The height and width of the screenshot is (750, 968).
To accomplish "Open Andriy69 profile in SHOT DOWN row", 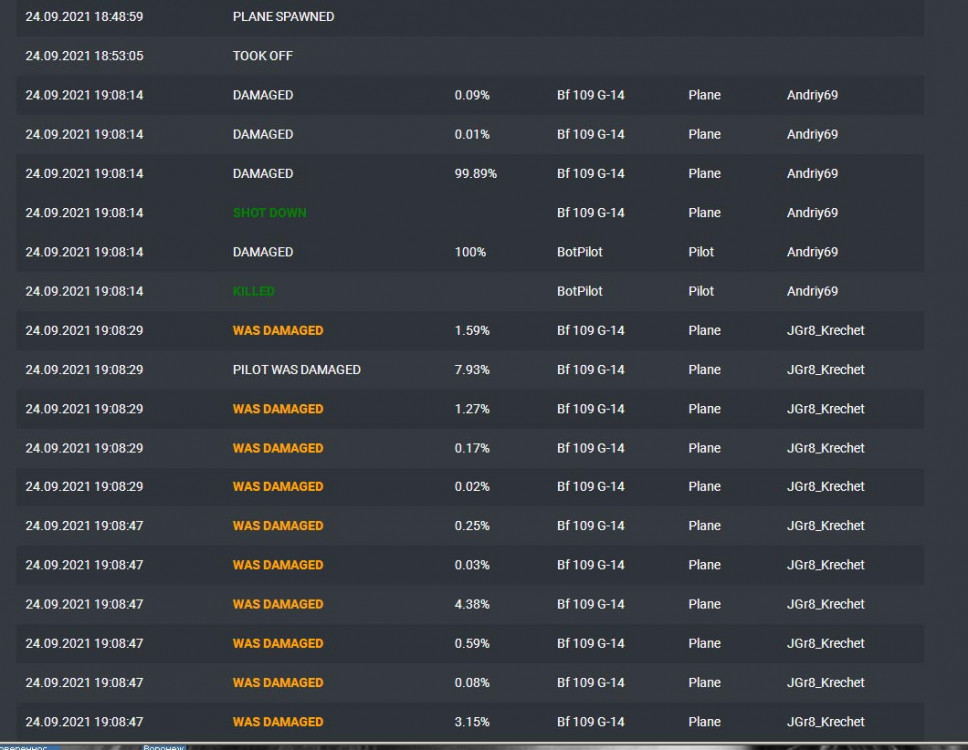I will [812, 213].
